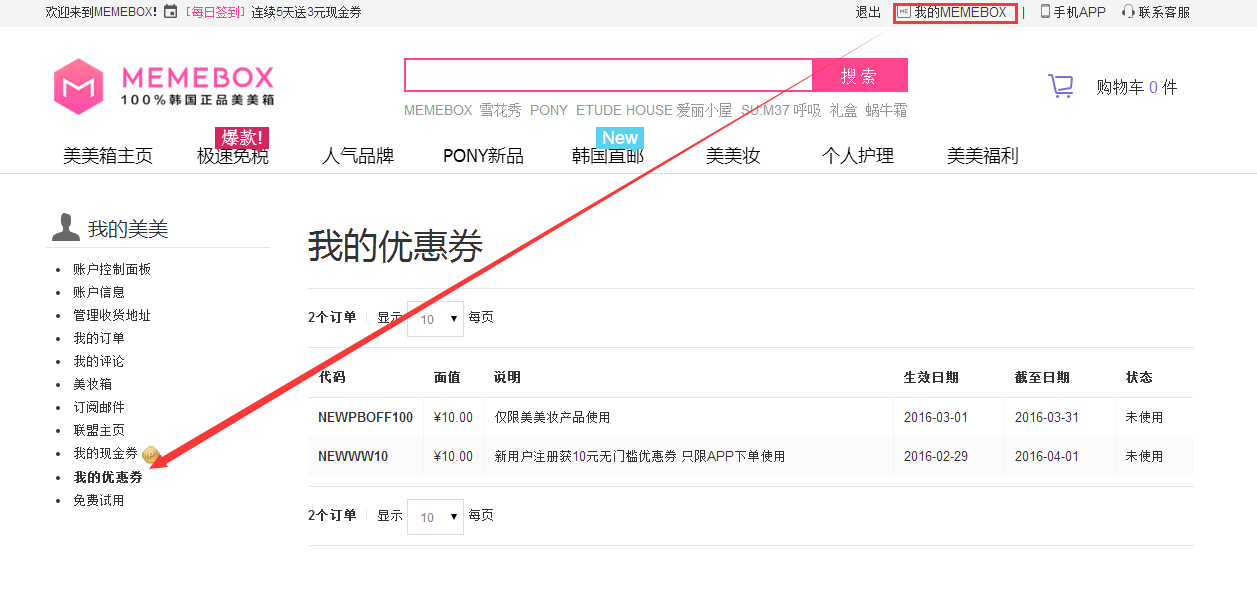1257x597 pixels.
Task: Click the 说明 column header
Action: click(507, 377)
